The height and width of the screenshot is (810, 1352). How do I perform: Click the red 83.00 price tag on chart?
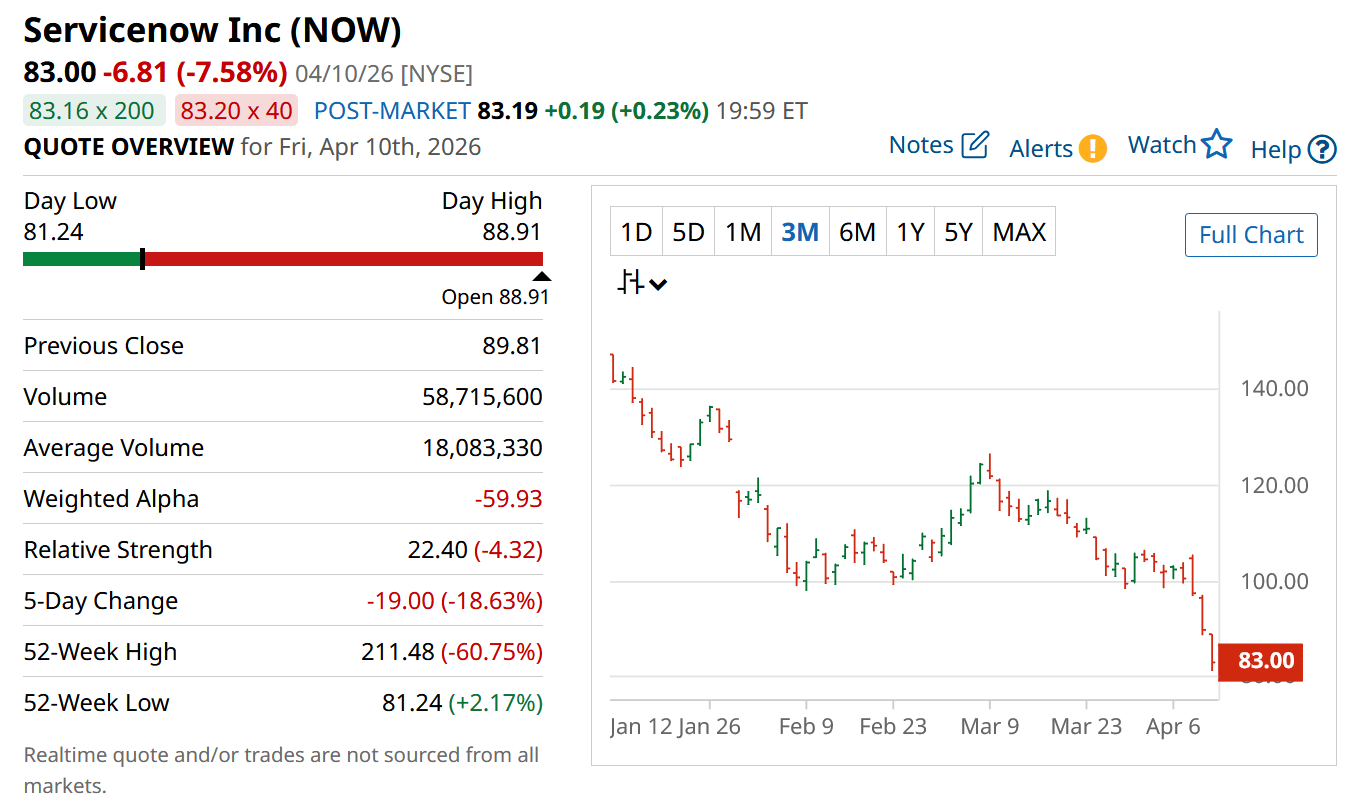click(x=1260, y=661)
